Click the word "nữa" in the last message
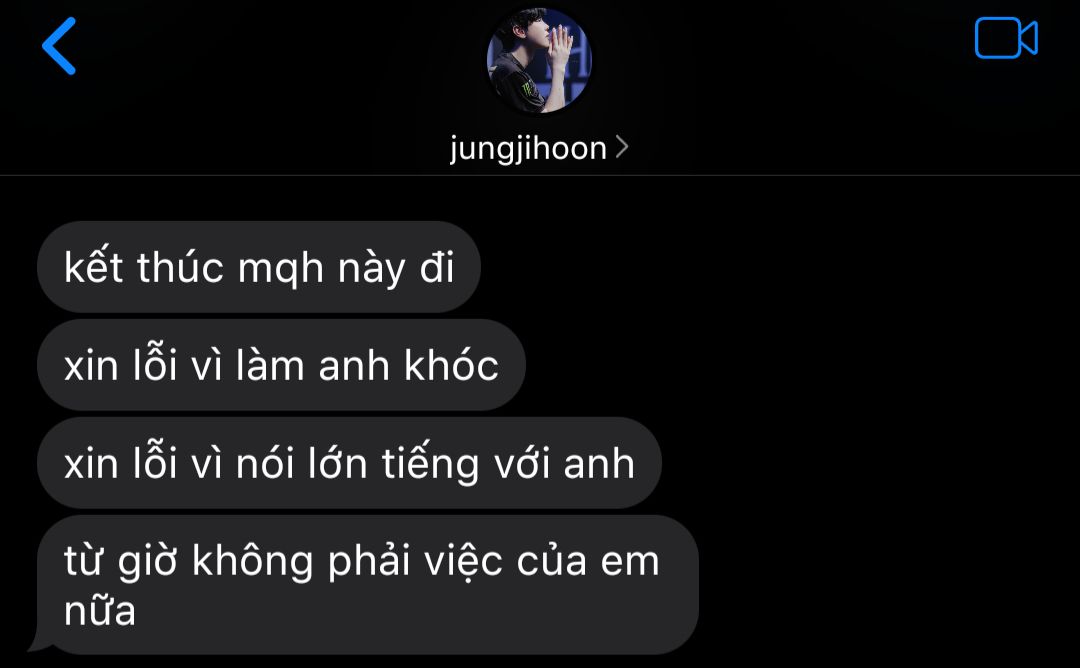This screenshot has height=668, width=1080. [100, 611]
